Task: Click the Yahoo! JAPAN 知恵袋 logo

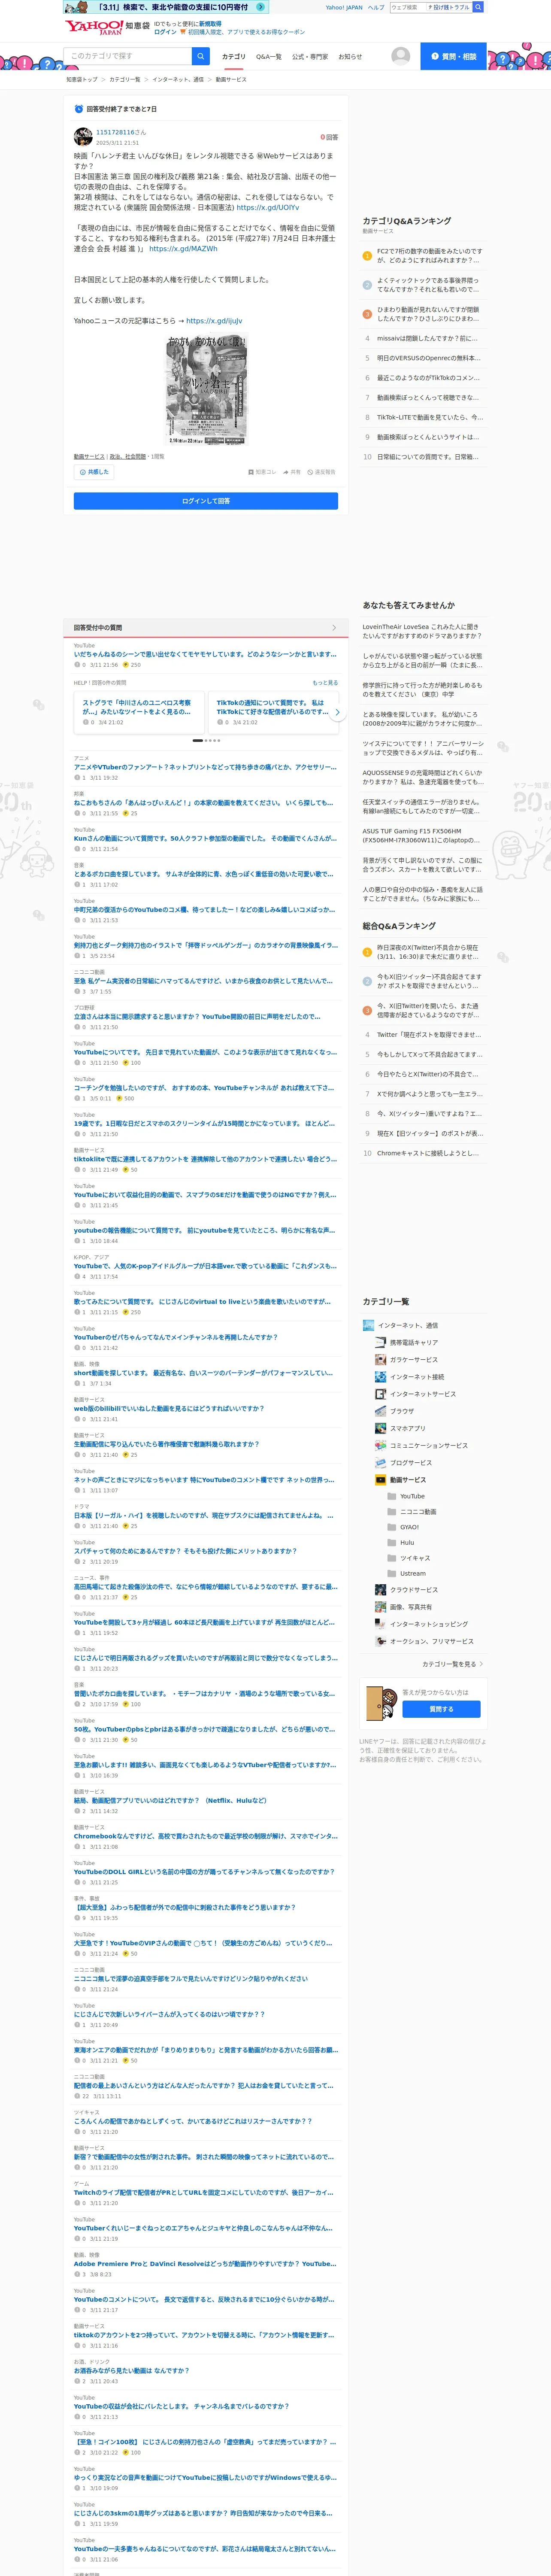Action: [107, 27]
